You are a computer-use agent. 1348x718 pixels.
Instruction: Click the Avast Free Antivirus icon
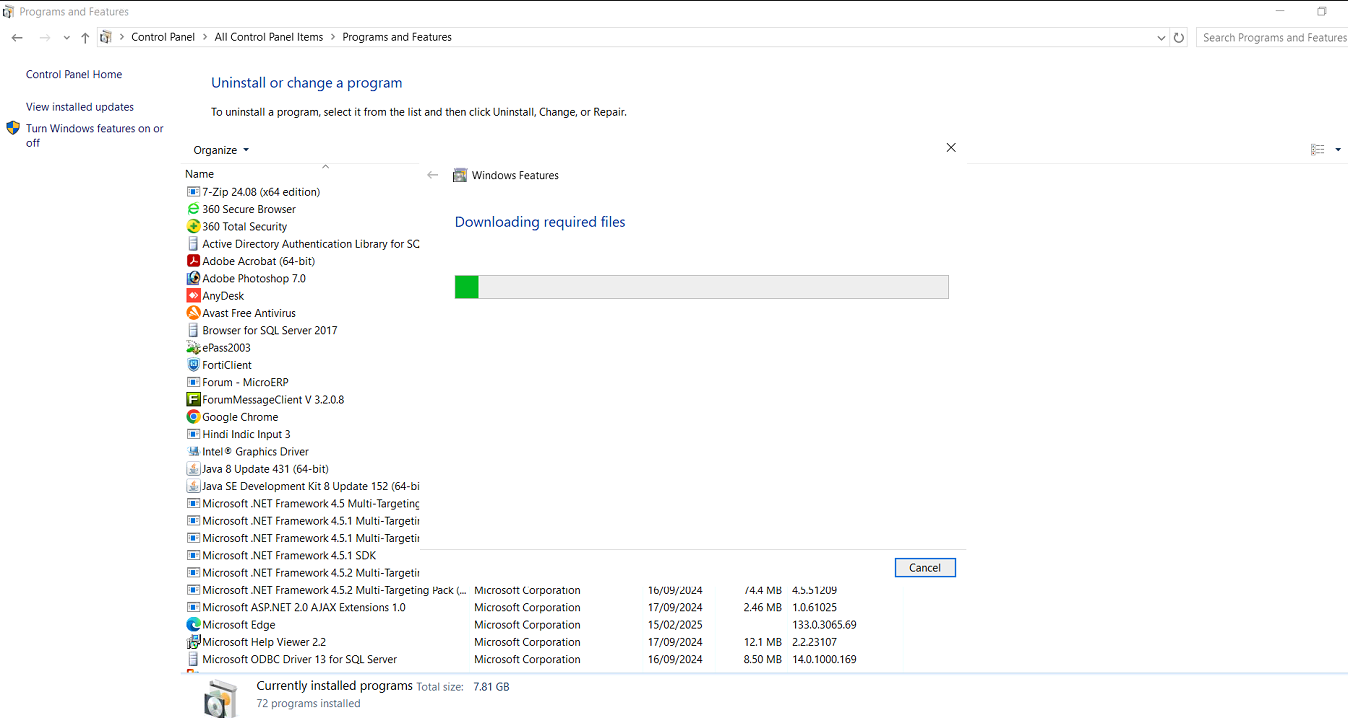[x=193, y=313]
